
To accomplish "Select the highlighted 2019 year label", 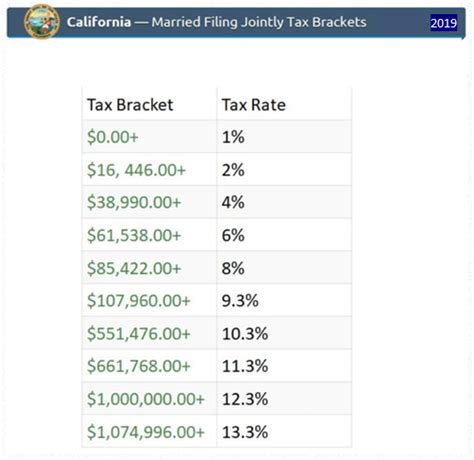I will [x=443, y=23].
